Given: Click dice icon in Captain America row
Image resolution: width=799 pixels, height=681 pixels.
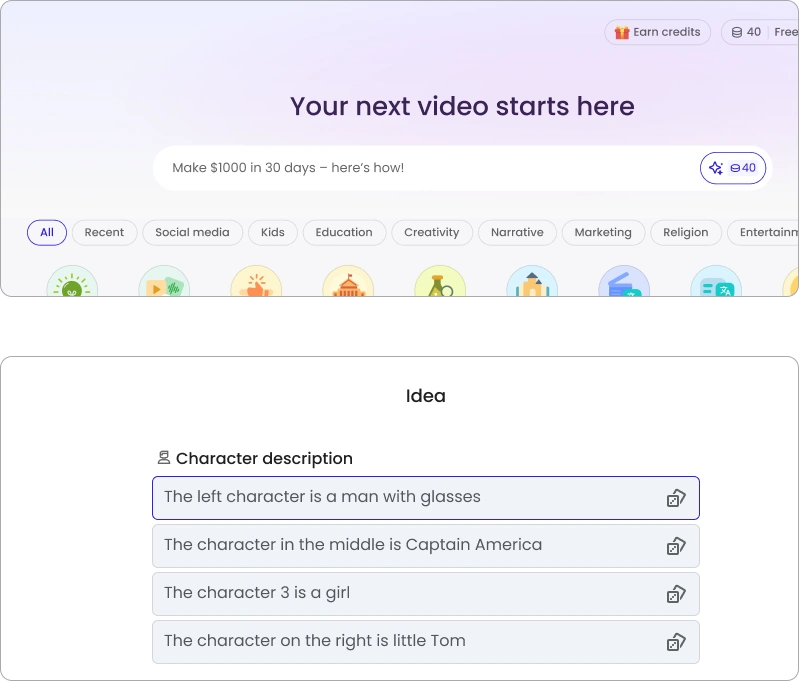Looking at the screenshot, I should 676,546.
